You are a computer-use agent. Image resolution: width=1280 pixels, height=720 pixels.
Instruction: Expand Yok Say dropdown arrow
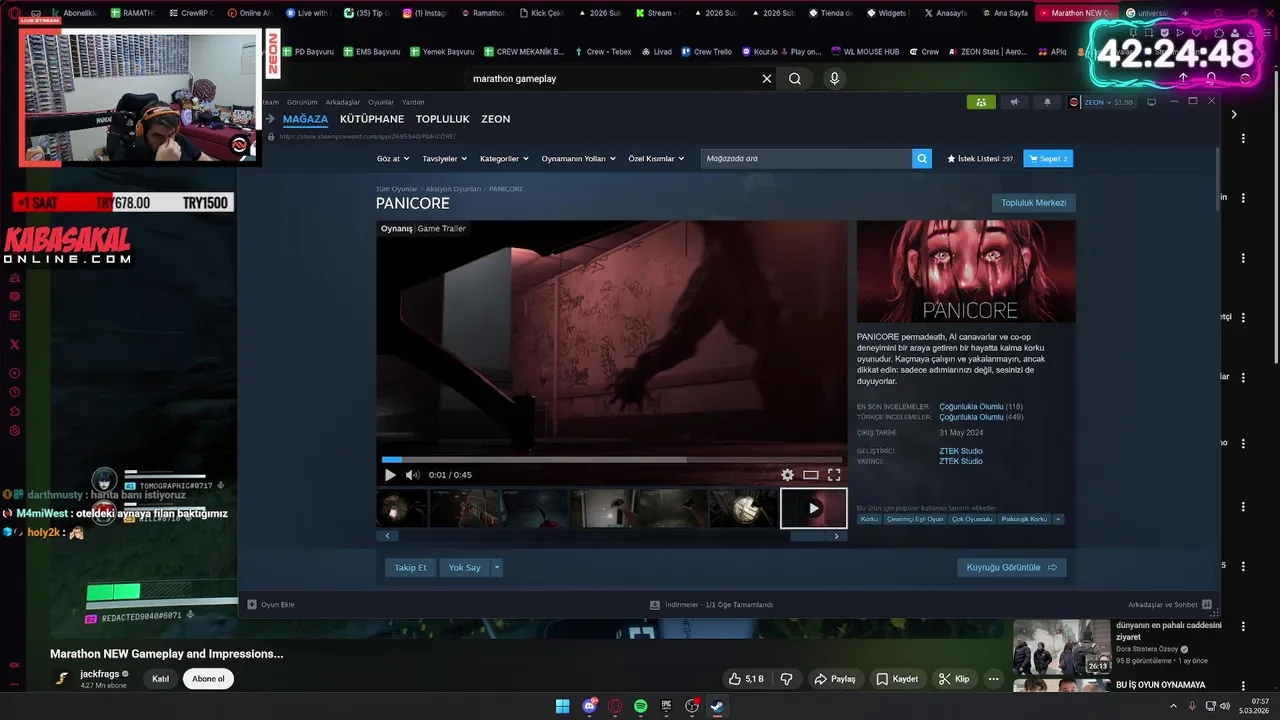tap(497, 567)
